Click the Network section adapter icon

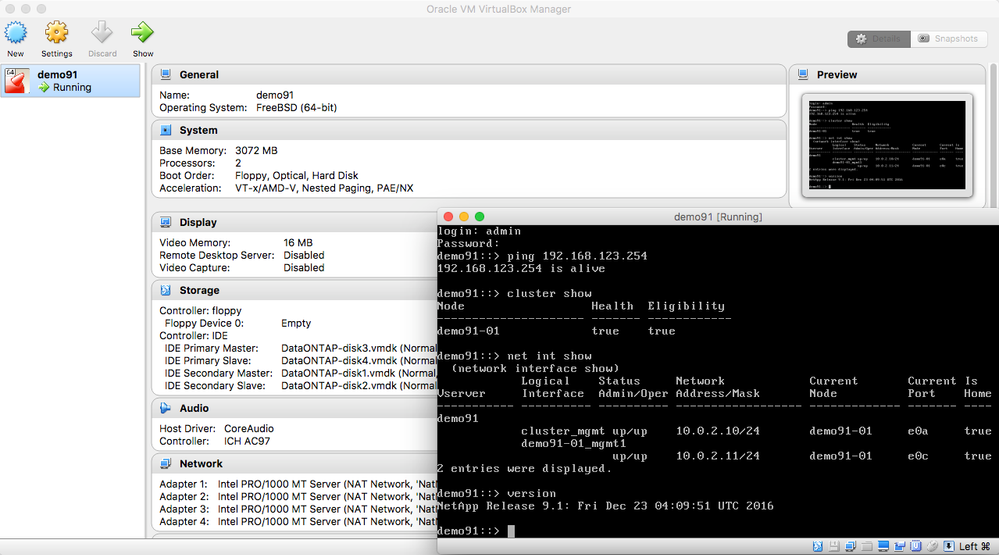(x=166, y=464)
